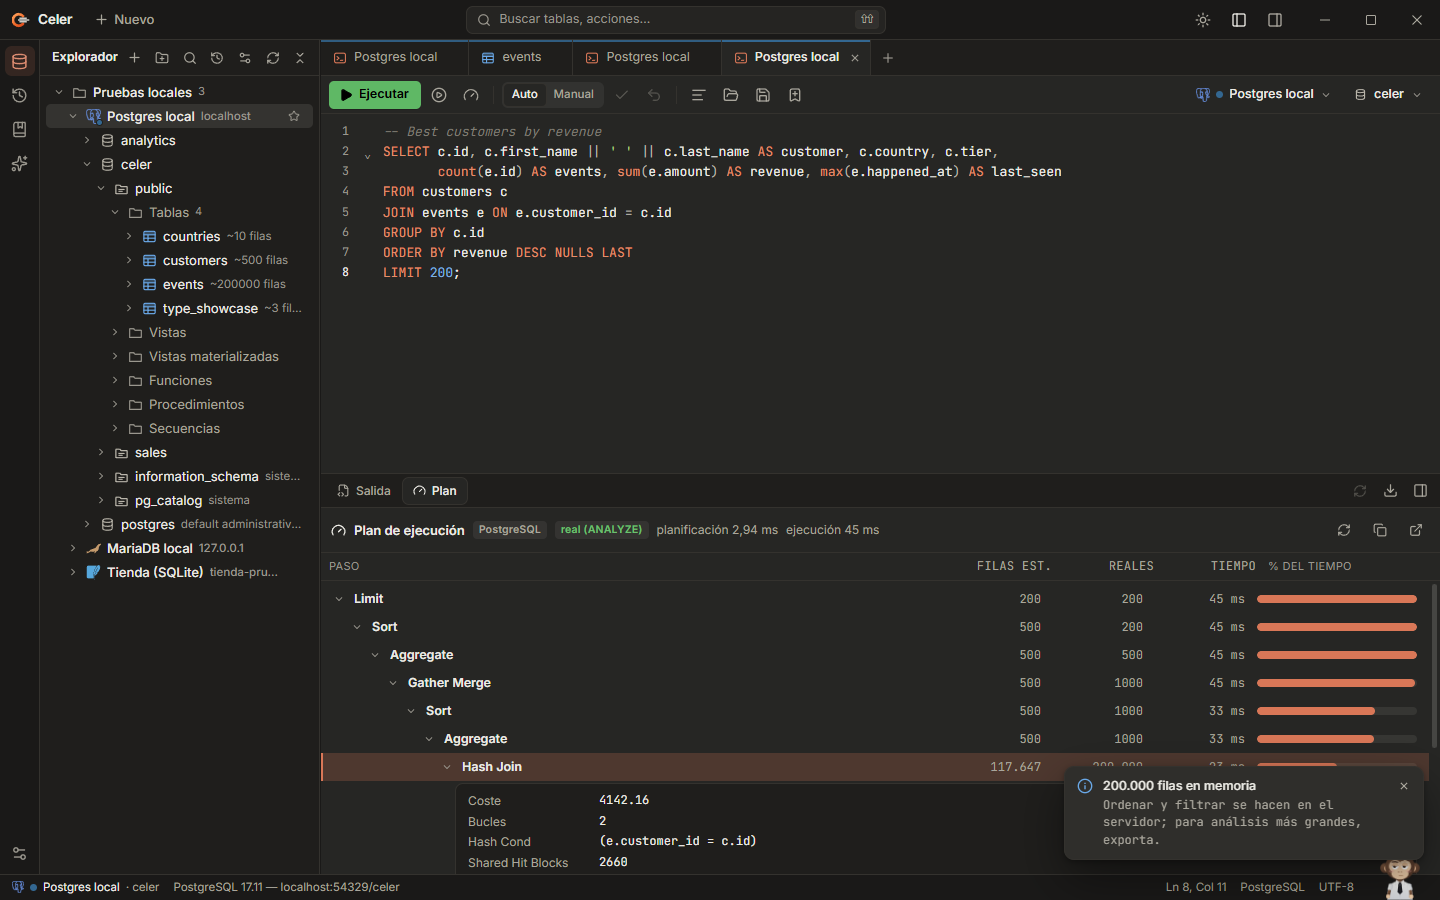This screenshot has height=900, width=1440.
Task: Refresh the Explorador tree
Action: coord(273,58)
